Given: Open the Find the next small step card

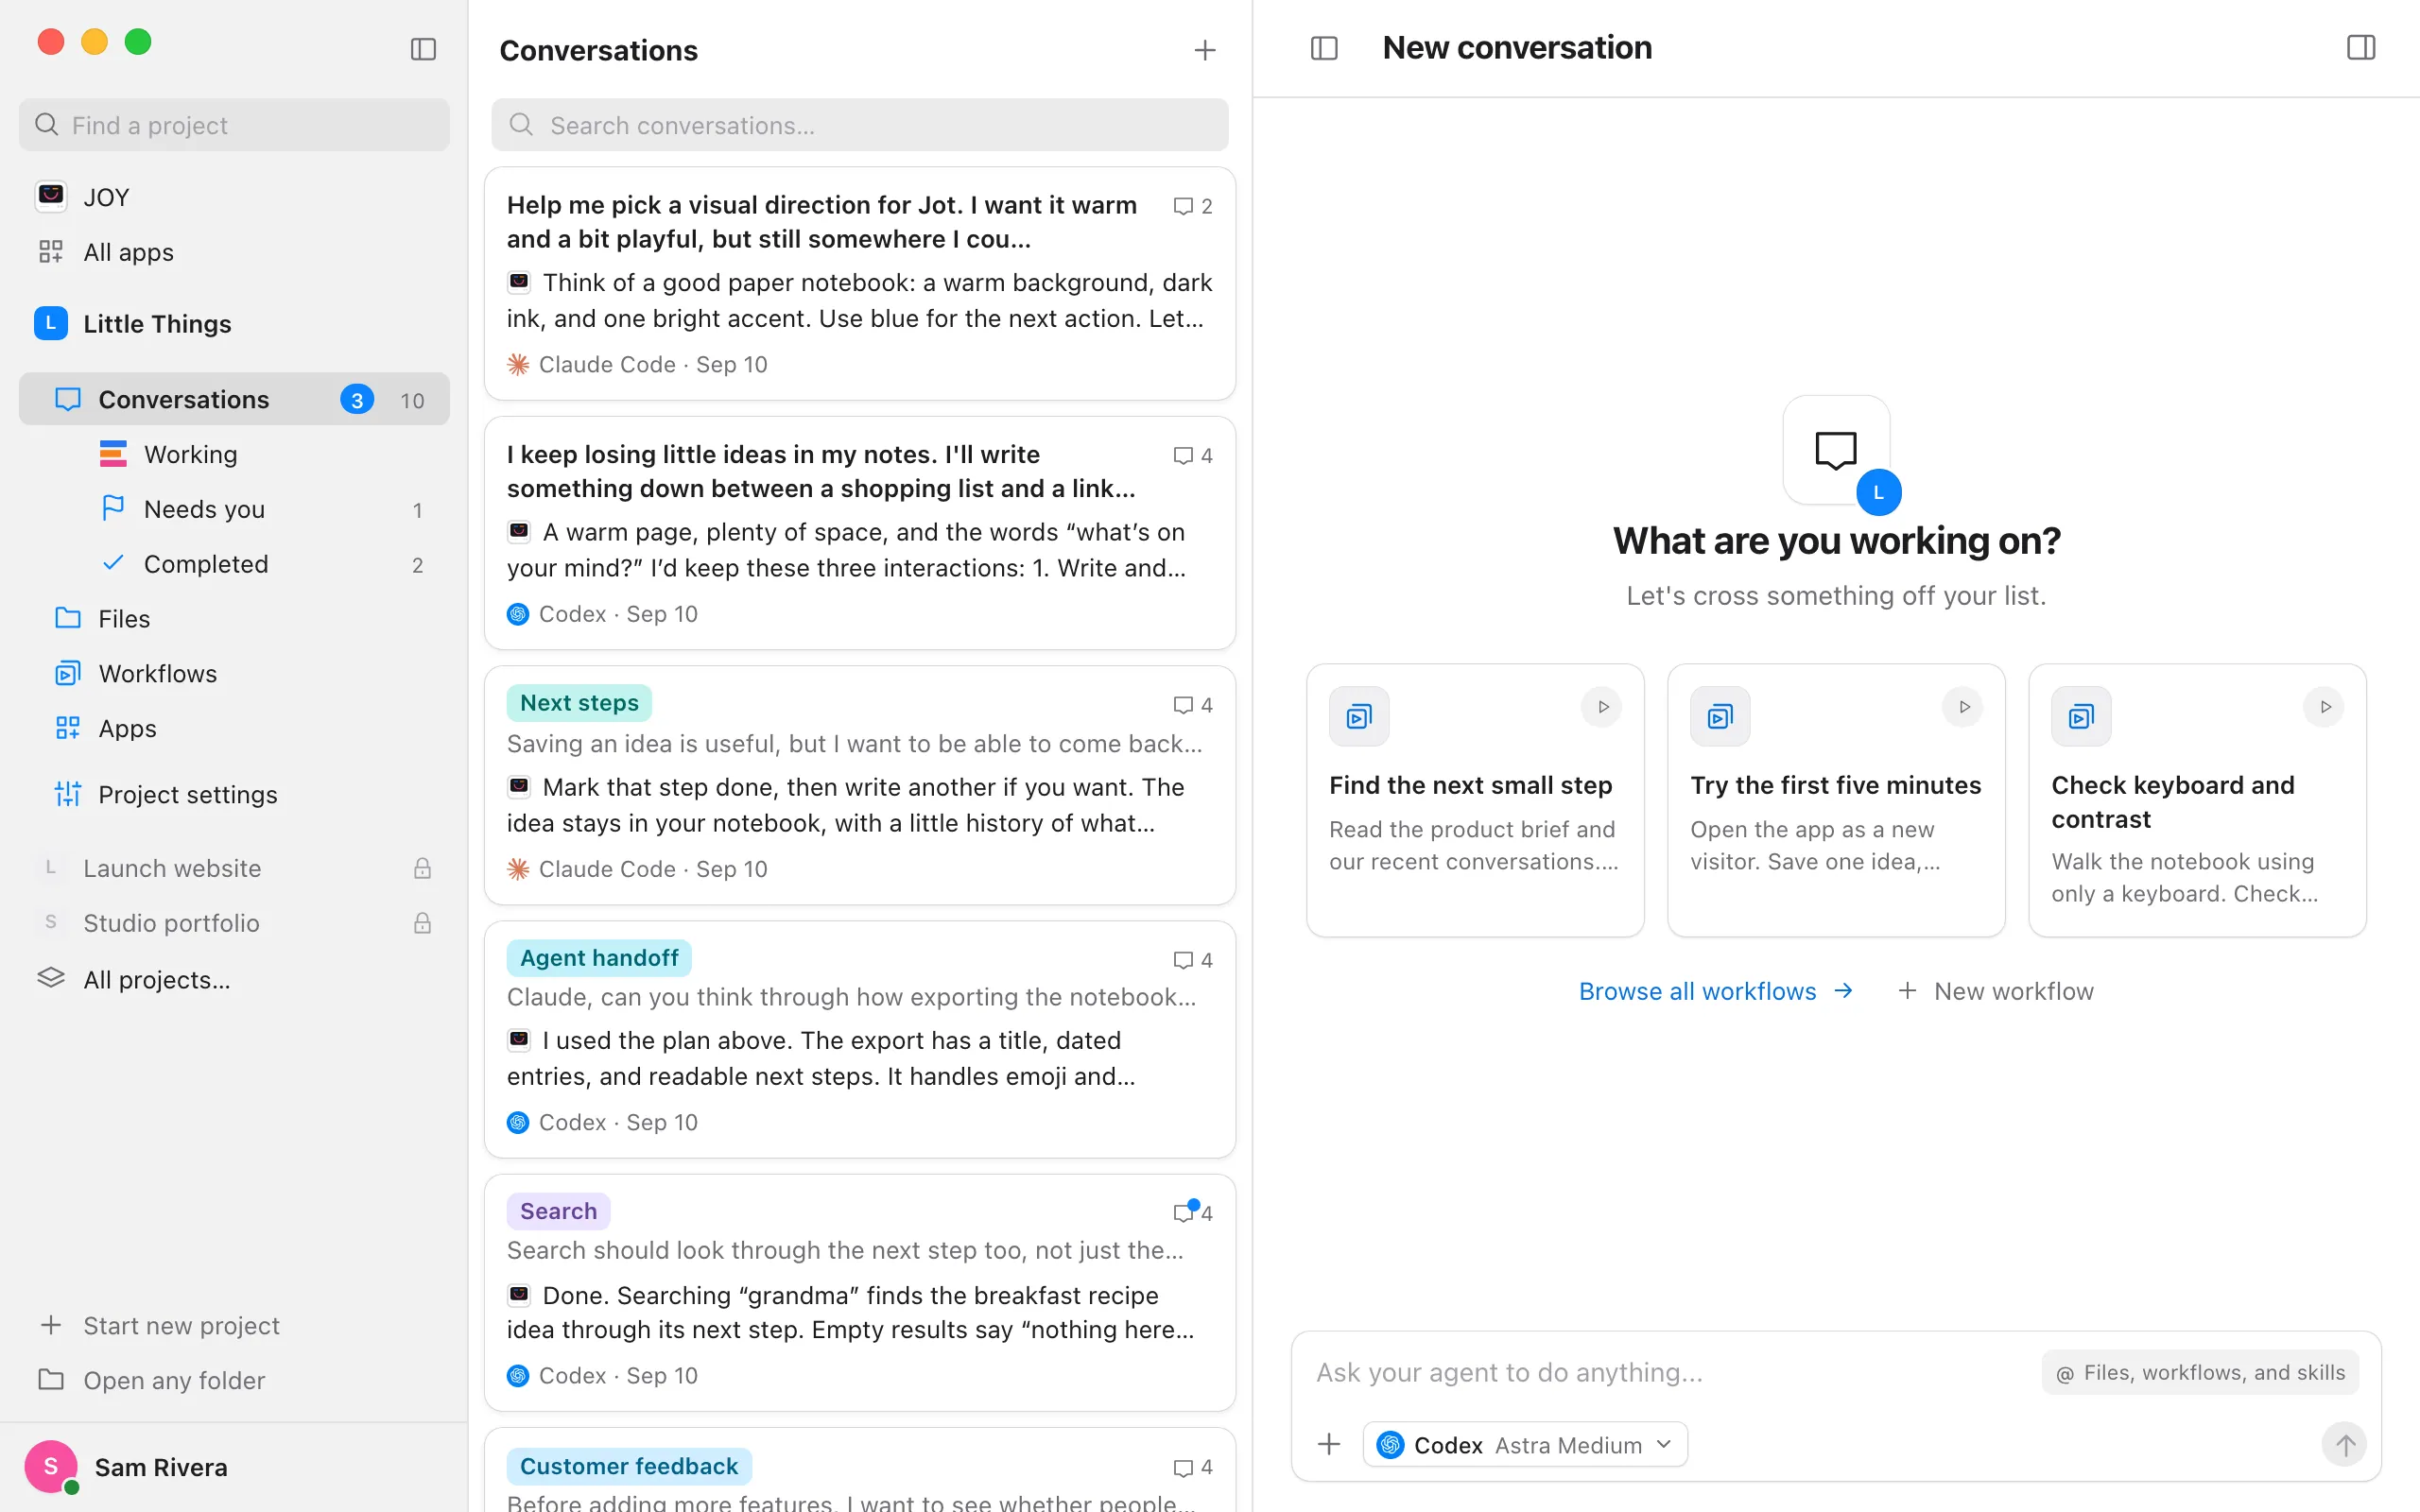Looking at the screenshot, I should tap(1475, 800).
